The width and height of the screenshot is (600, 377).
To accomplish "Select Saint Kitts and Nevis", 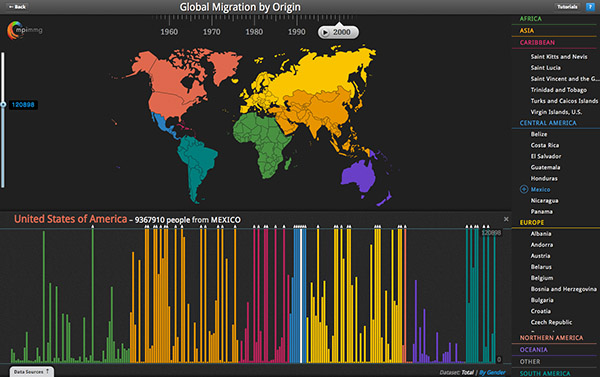I will coord(559,57).
